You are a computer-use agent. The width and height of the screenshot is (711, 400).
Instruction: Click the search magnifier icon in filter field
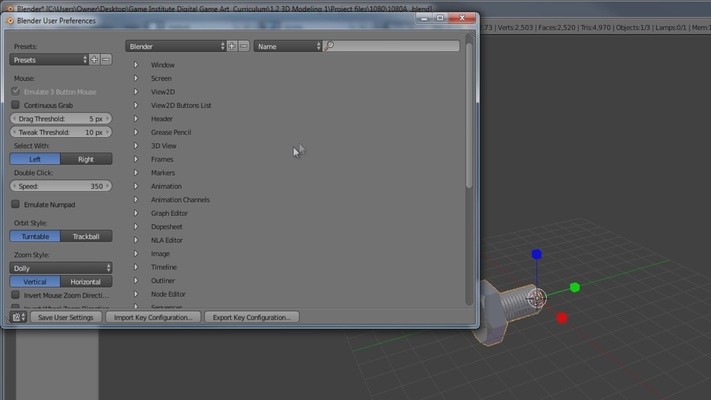tap(330, 46)
